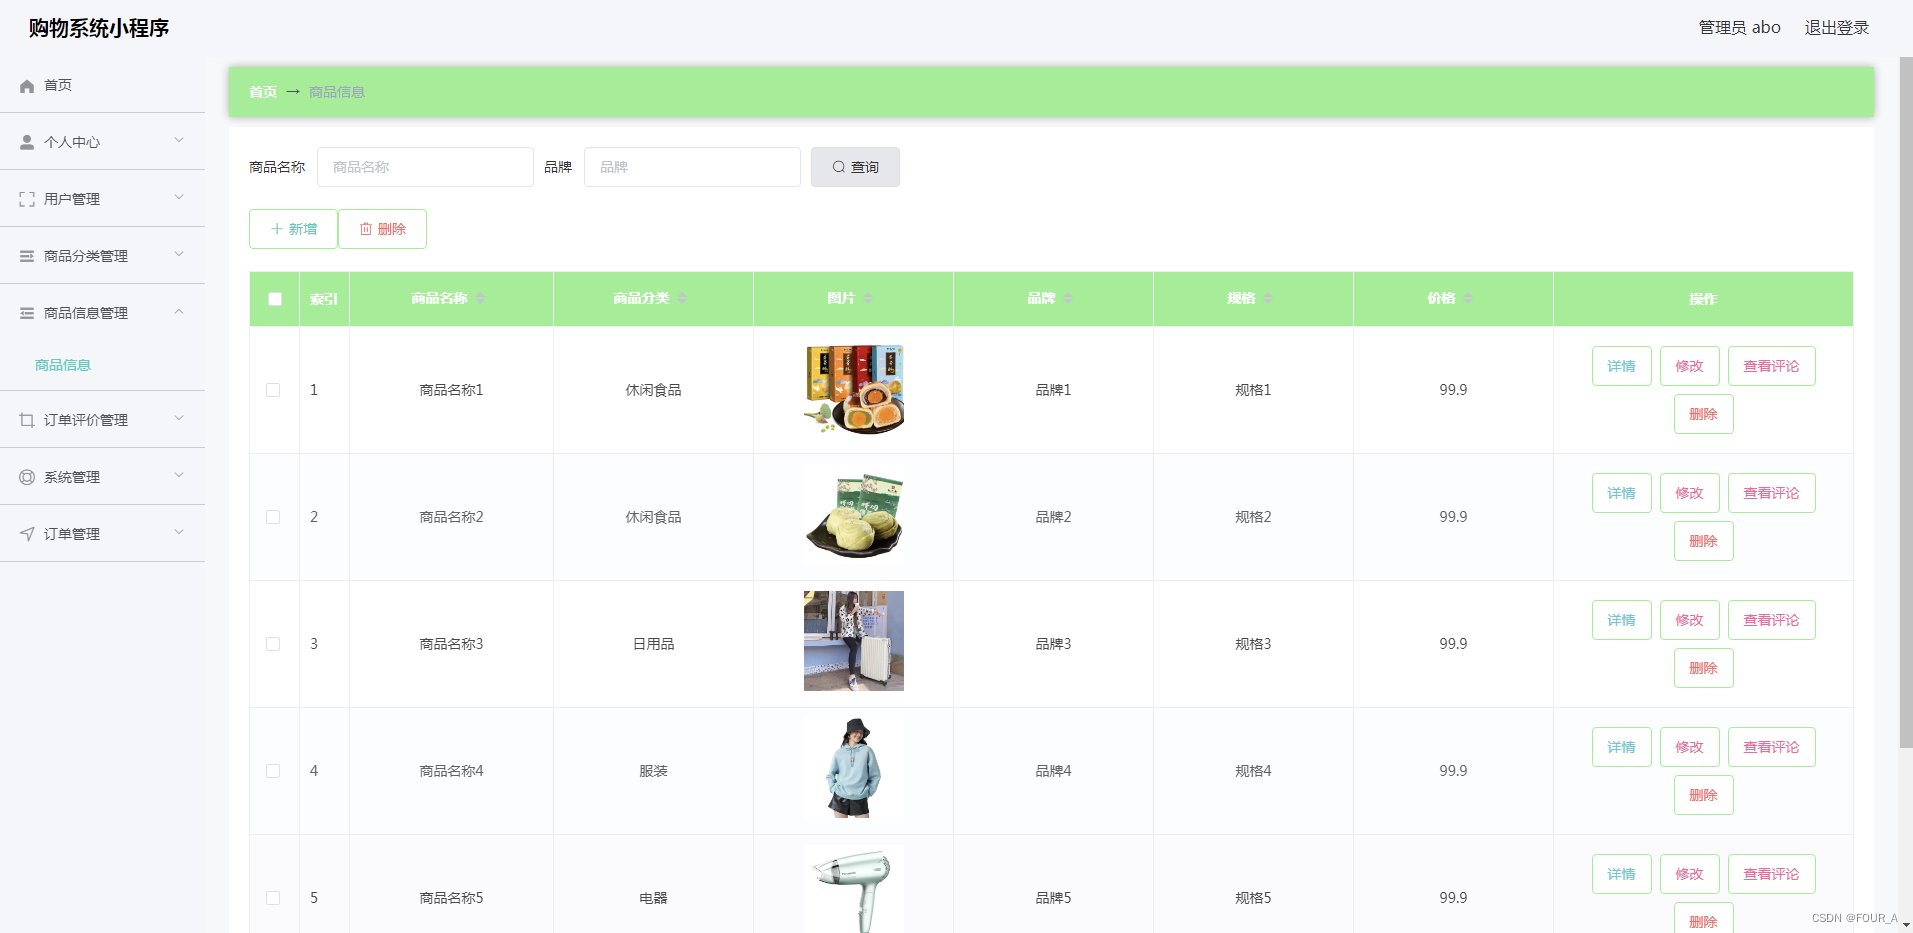Expand the 订单管理 menu chevron
Image resolution: width=1913 pixels, height=933 pixels.
click(179, 532)
